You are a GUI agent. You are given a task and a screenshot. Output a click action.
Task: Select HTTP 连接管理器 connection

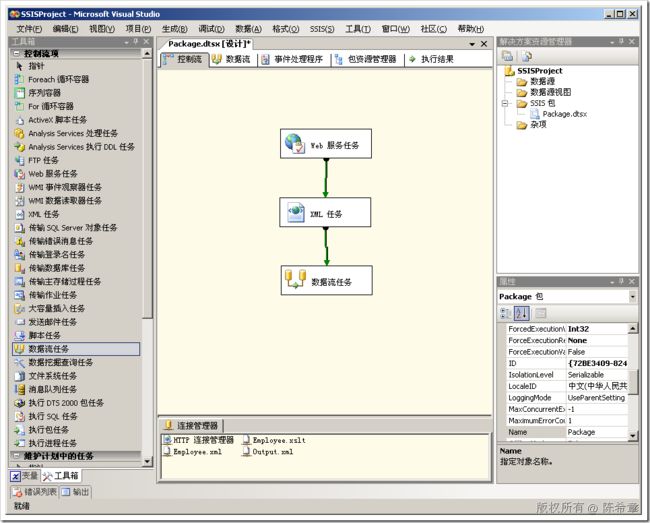[199, 440]
